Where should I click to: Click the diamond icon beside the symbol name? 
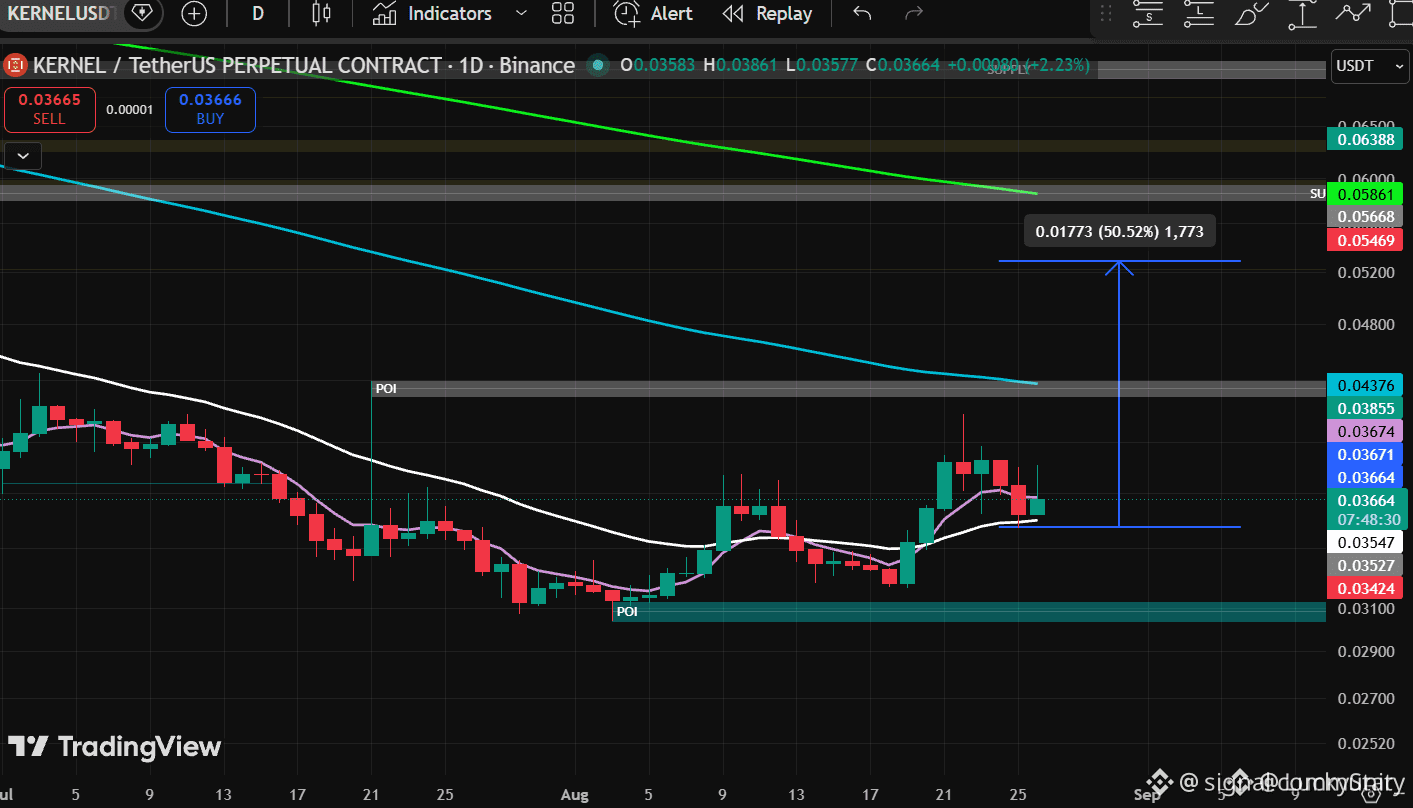[x=142, y=13]
